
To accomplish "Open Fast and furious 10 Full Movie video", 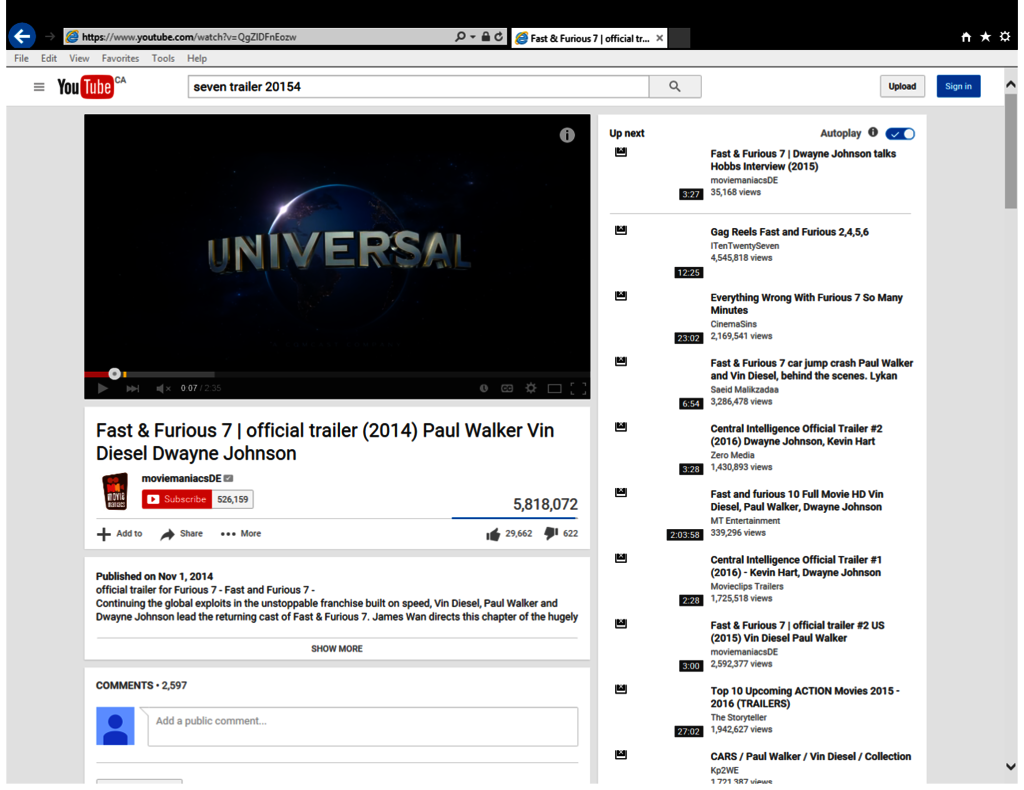I will [x=797, y=501].
